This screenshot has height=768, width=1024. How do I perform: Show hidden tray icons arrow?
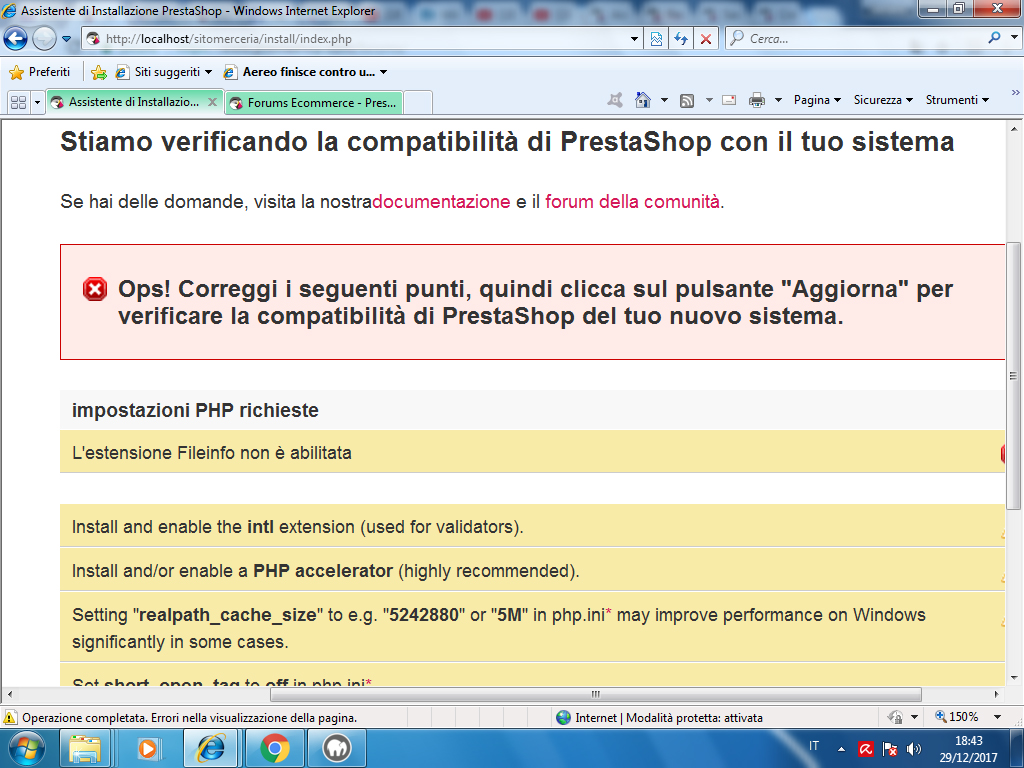841,749
